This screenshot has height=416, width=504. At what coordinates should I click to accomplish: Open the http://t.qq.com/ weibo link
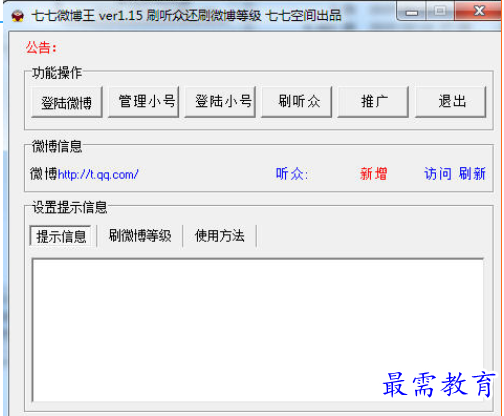(x=98, y=174)
